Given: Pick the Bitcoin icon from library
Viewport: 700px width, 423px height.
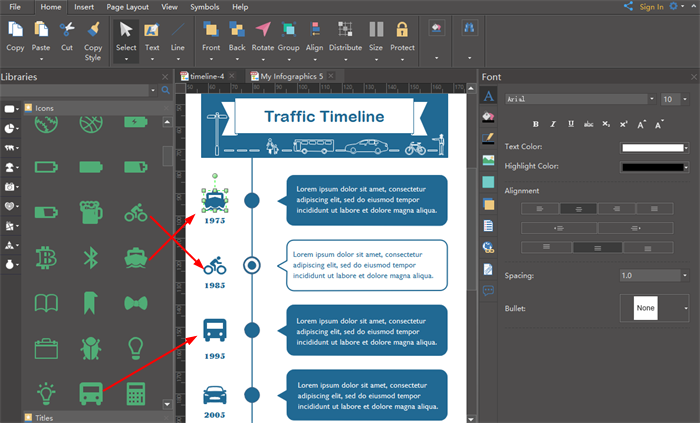Looking at the screenshot, I should pos(46,258).
